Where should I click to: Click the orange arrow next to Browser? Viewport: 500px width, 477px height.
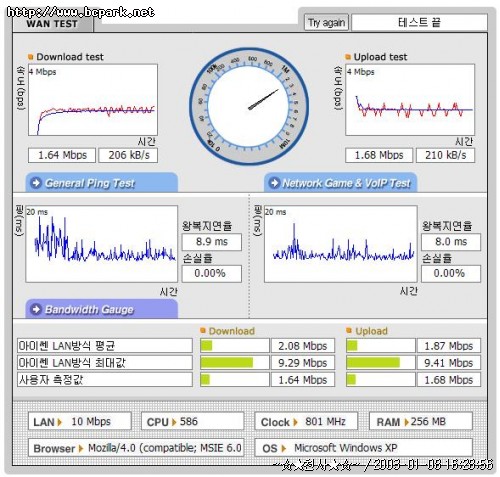point(81,448)
